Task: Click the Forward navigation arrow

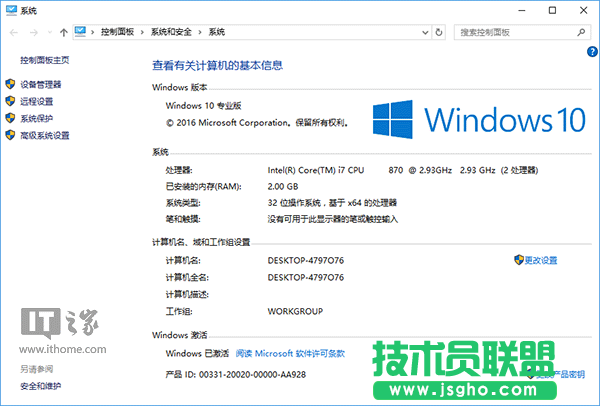Action: pyautogui.click(x=34, y=33)
